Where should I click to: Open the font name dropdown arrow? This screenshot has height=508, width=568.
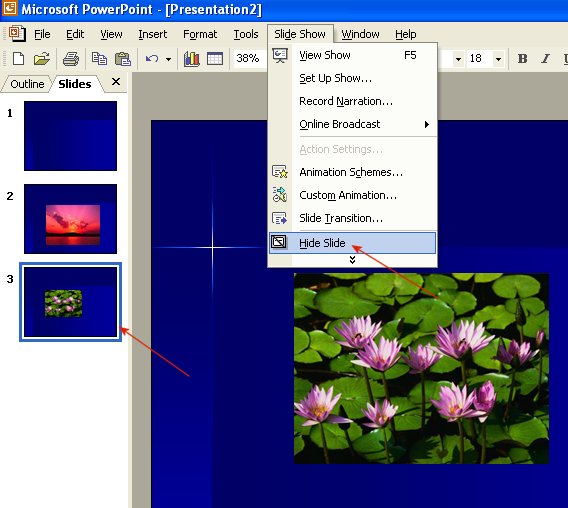[x=458, y=59]
